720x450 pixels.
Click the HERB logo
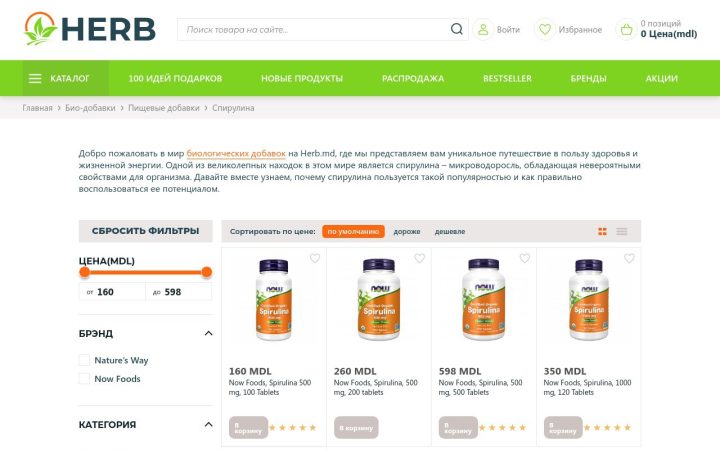point(90,29)
